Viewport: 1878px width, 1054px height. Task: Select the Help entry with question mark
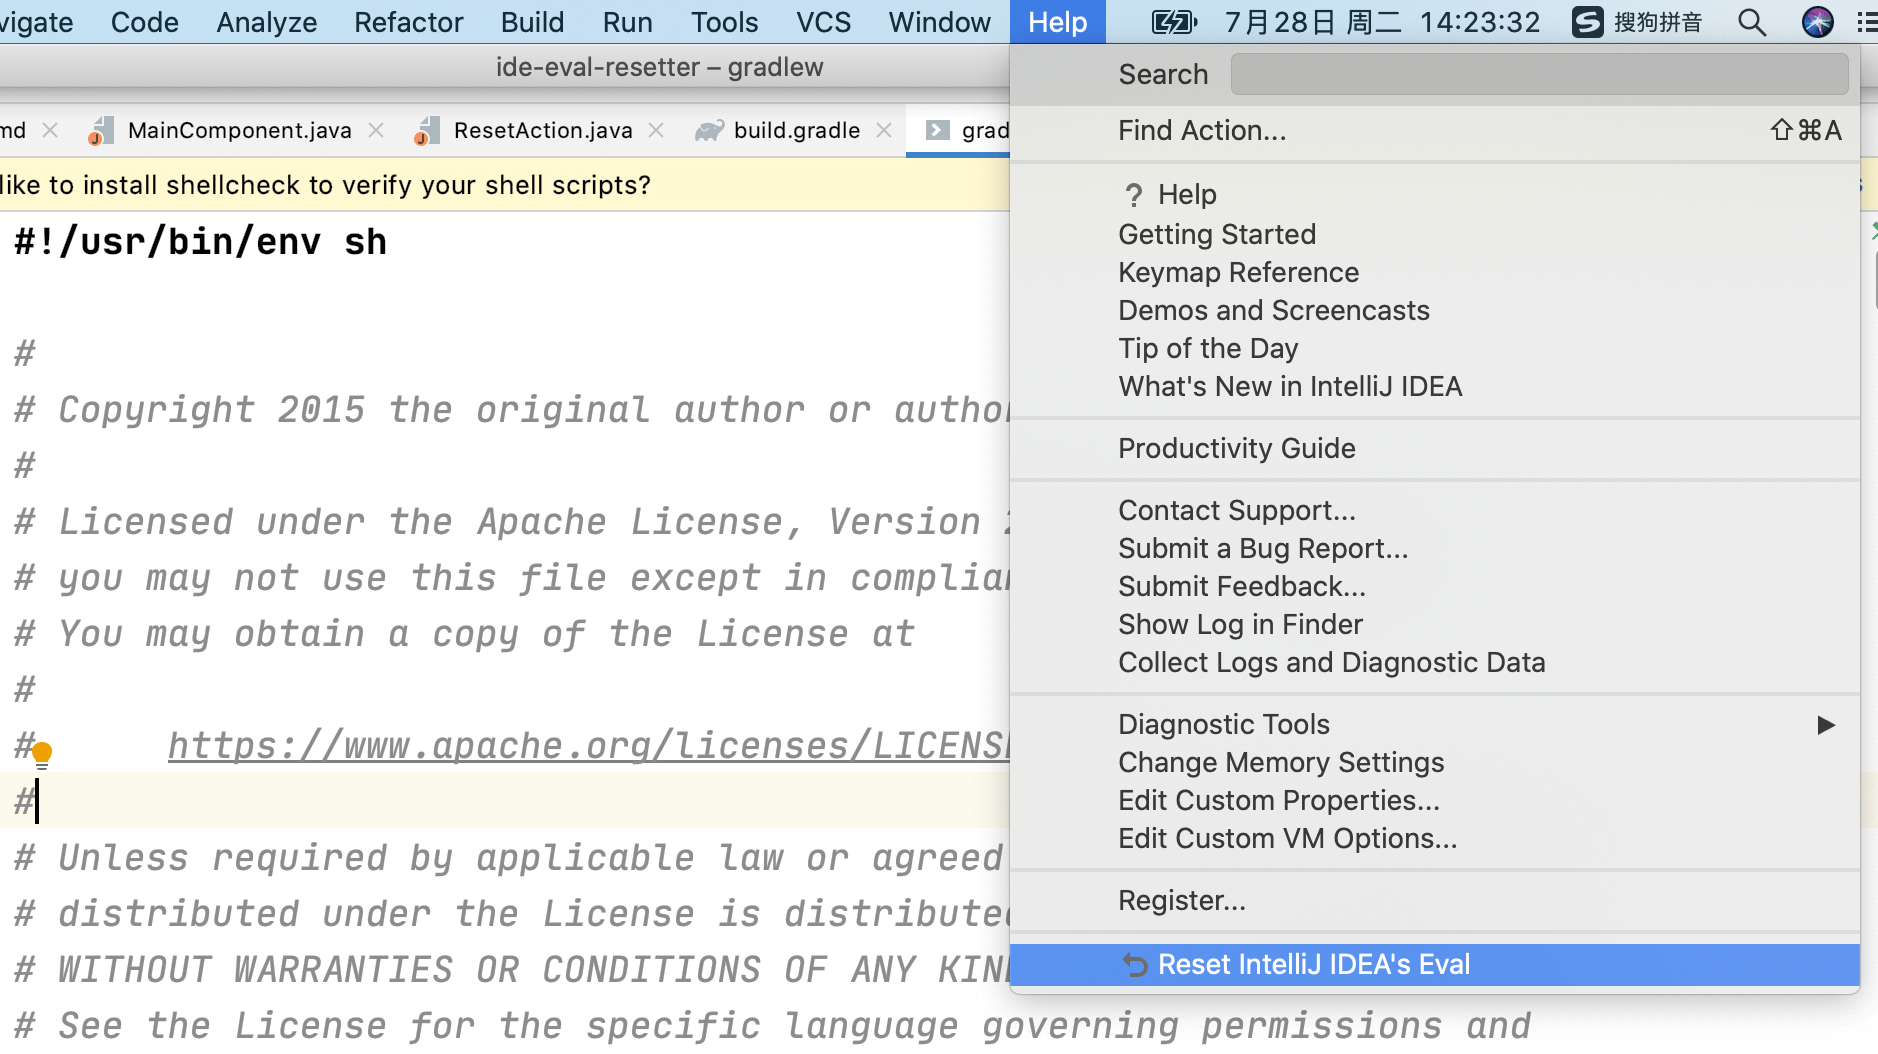1435,194
